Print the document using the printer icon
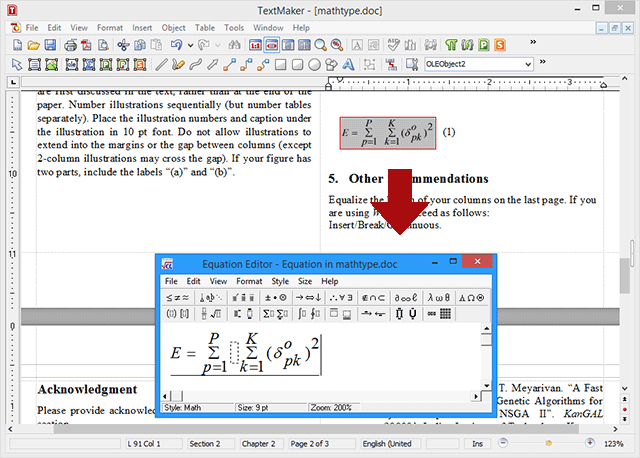Image resolution: width=640 pixels, height=458 pixels. [70, 45]
